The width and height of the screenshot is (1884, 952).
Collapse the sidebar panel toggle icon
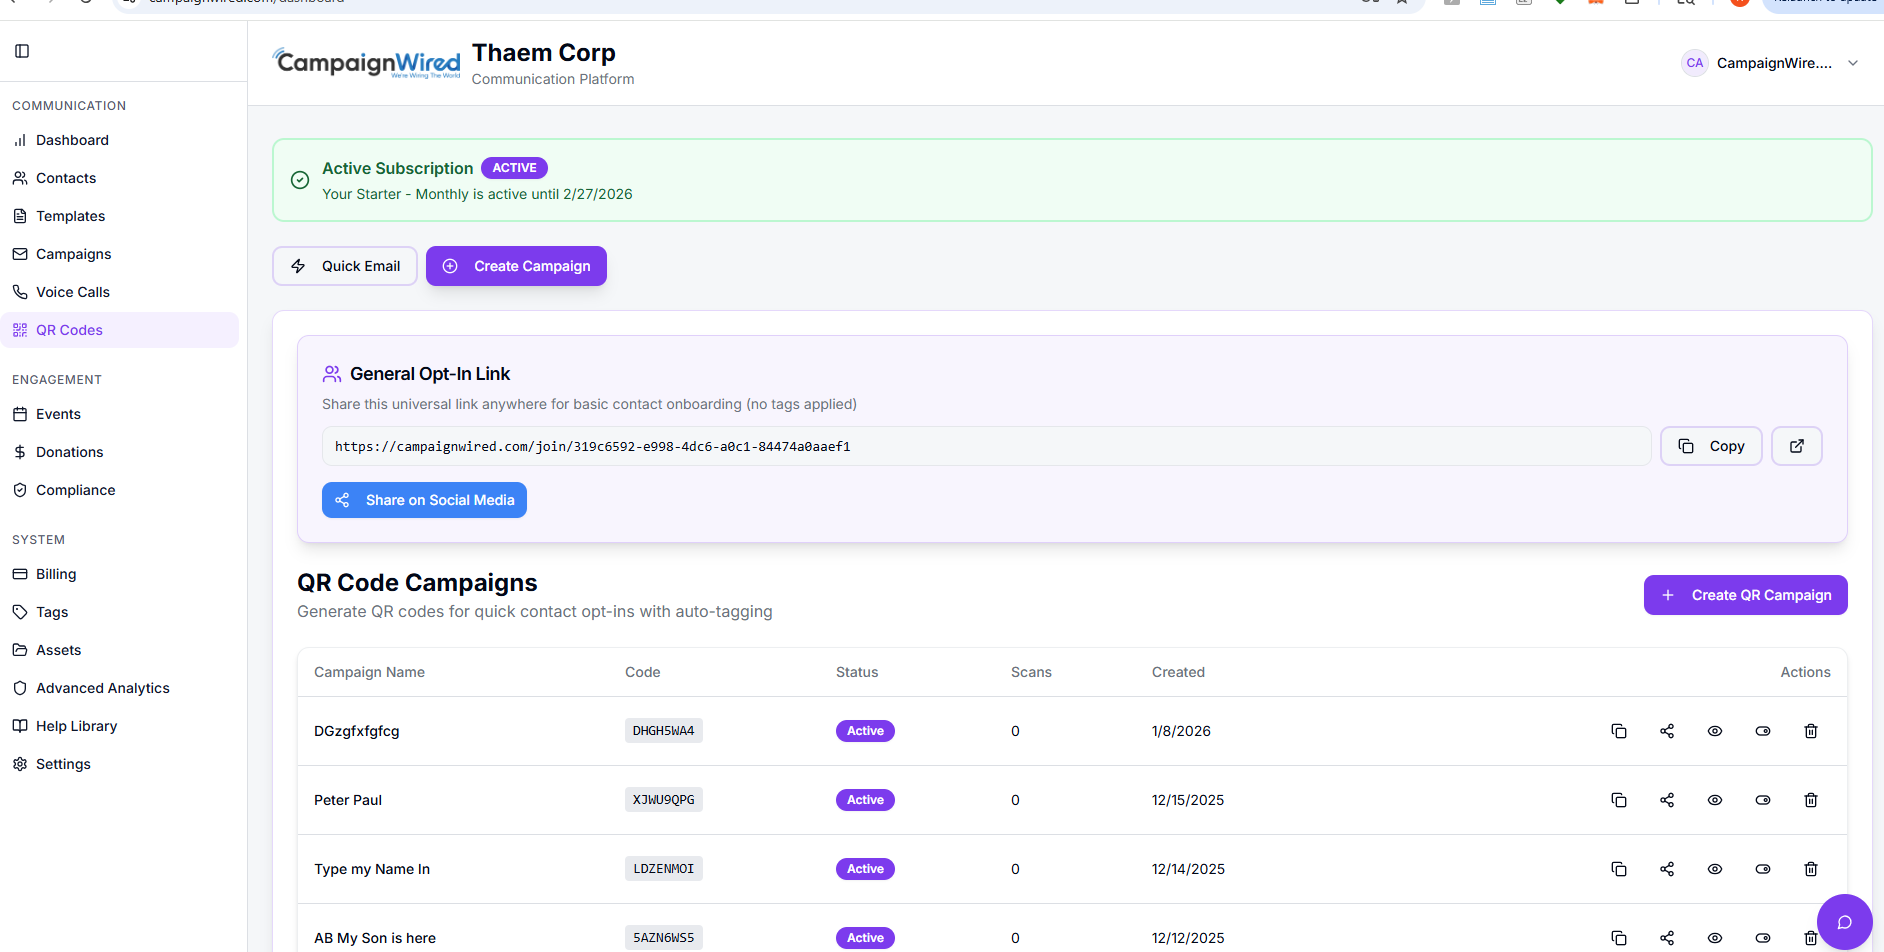pos(22,51)
